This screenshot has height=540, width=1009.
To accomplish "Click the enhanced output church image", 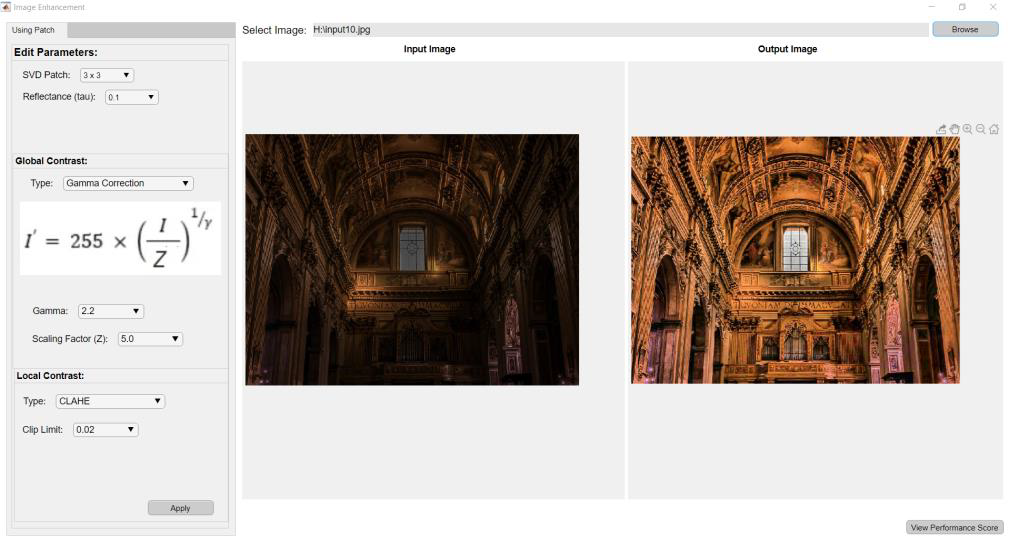I will (x=795, y=260).
